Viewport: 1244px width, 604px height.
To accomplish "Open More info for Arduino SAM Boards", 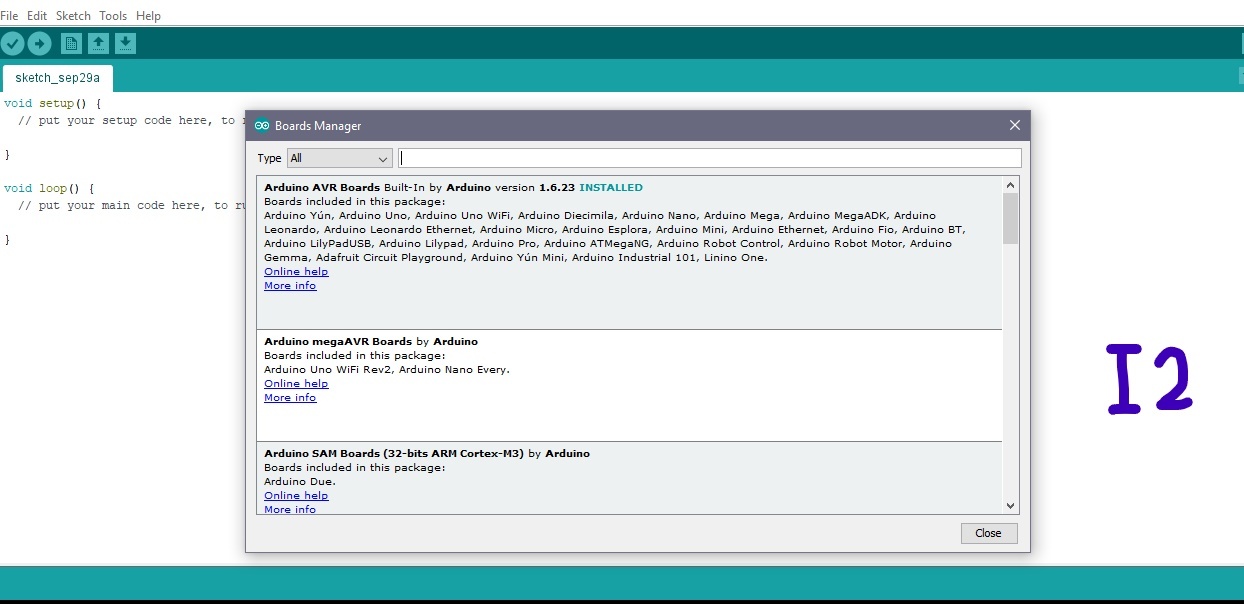I will (290, 509).
